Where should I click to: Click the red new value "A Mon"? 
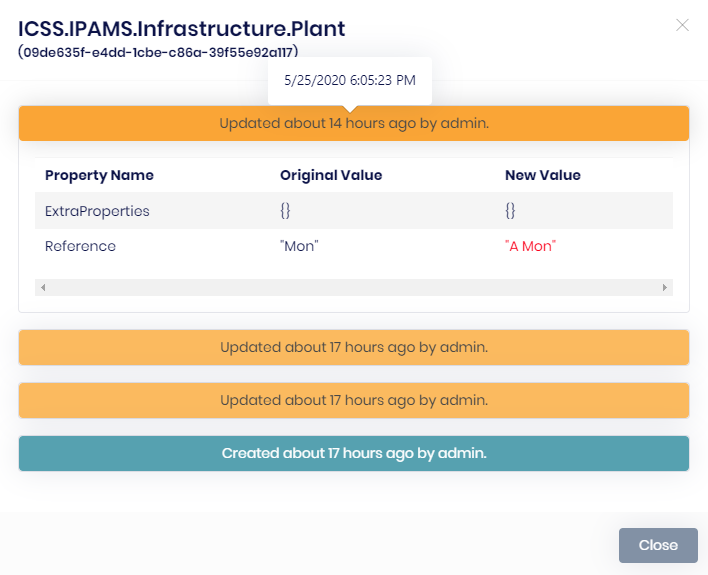coord(530,246)
